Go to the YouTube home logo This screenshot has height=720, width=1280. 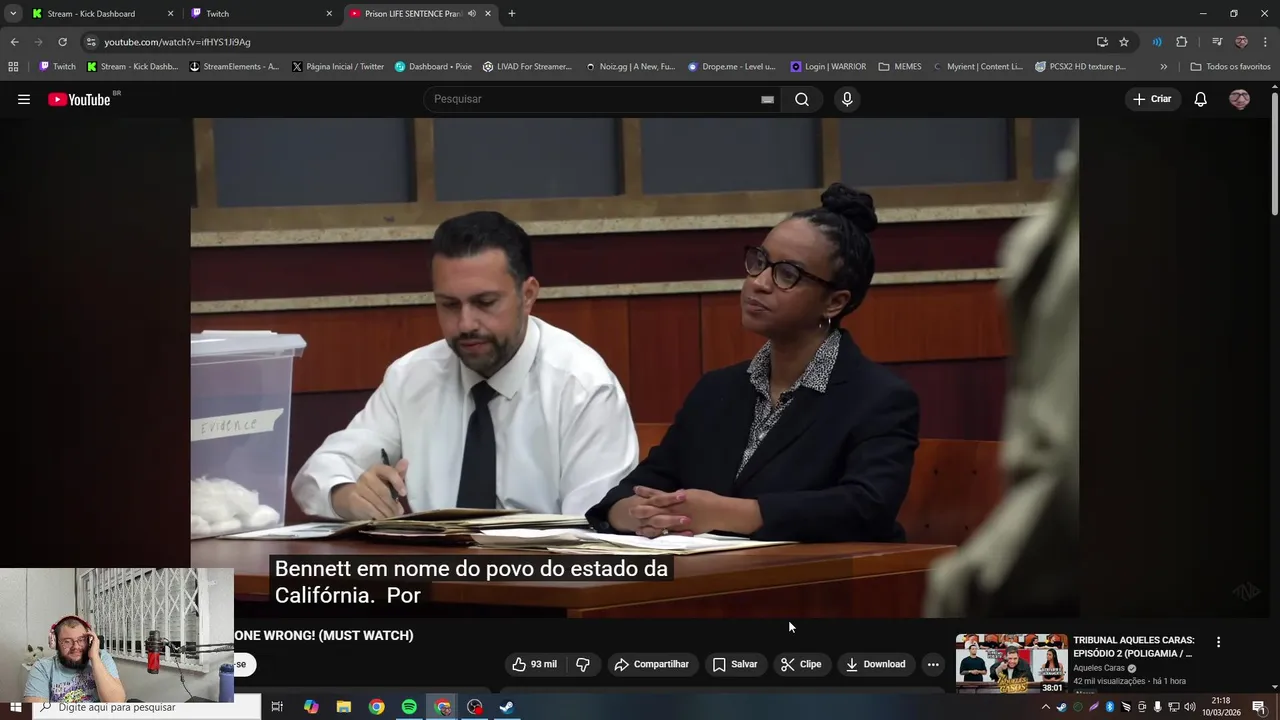[x=79, y=99]
